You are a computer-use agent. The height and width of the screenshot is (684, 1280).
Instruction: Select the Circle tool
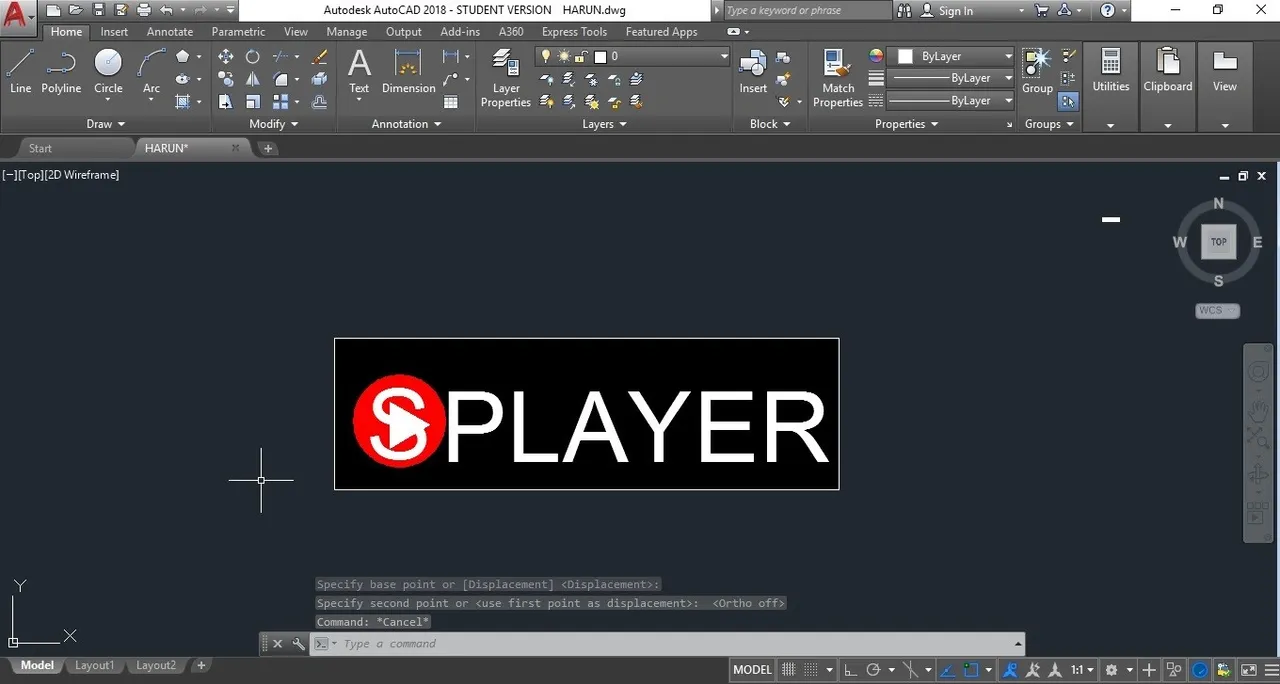[x=108, y=72]
